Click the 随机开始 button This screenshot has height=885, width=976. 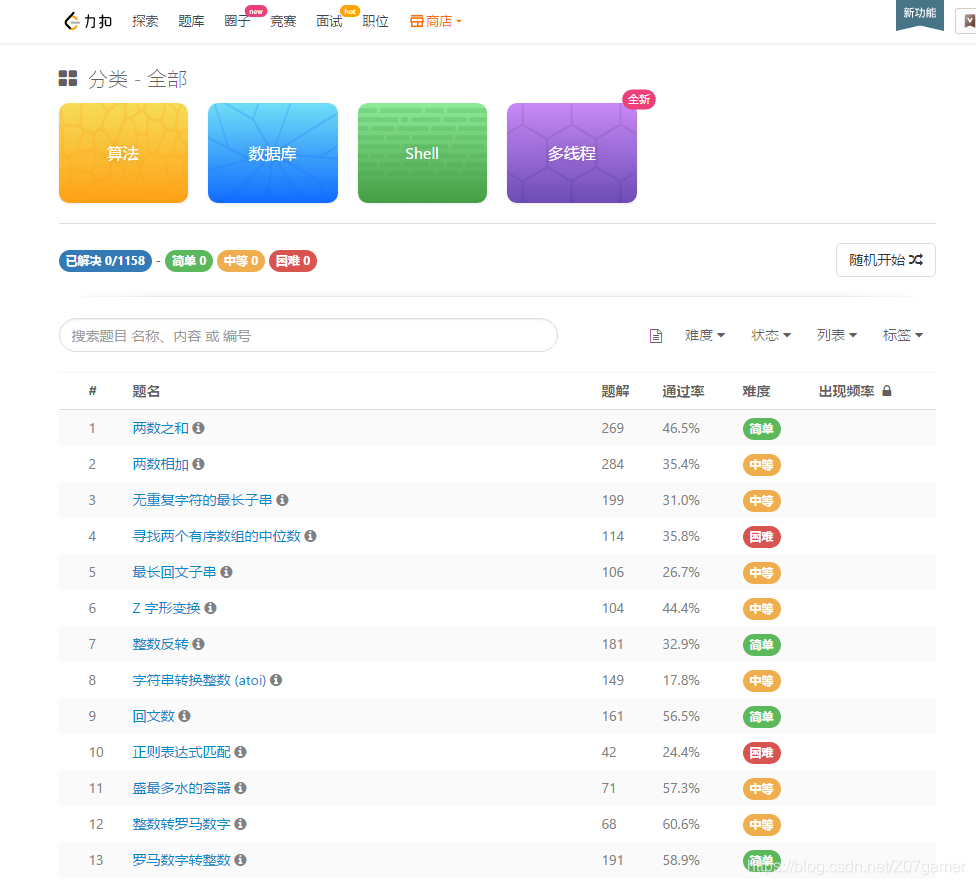tap(885, 259)
